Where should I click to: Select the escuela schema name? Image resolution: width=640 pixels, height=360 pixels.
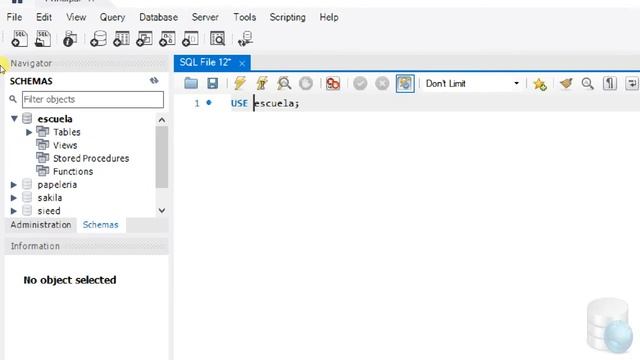55,119
